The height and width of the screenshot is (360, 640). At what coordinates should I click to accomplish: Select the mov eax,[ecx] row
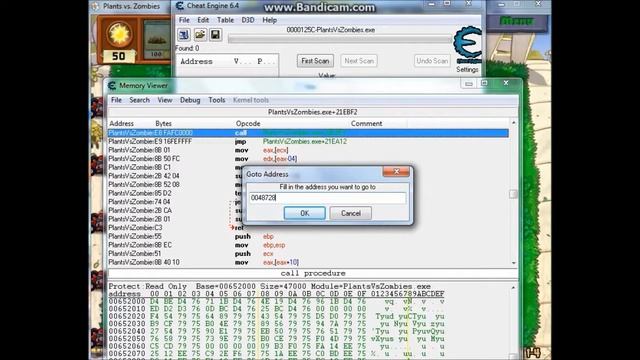click(308, 150)
